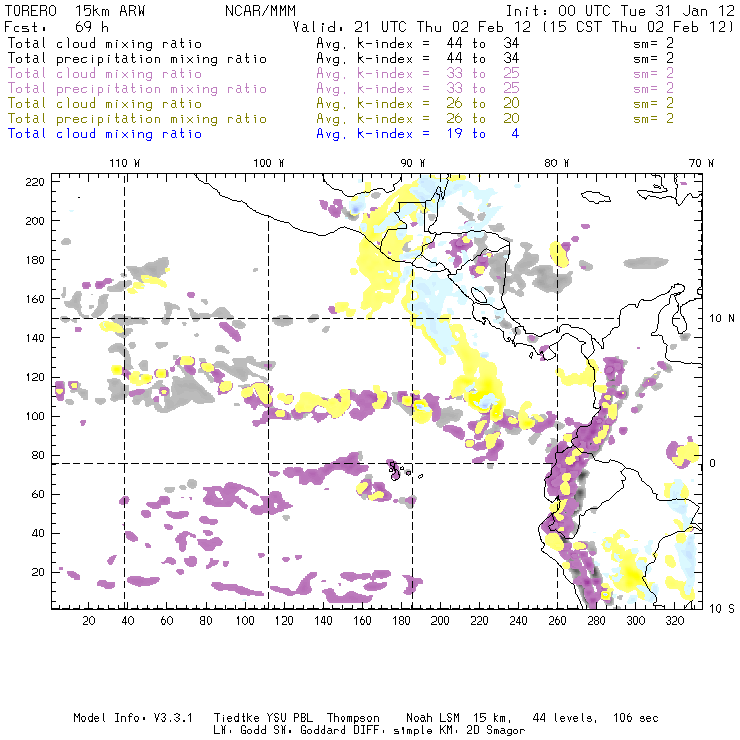Click the 220 tick on the left axis
740x740 pixels.
click(36, 181)
